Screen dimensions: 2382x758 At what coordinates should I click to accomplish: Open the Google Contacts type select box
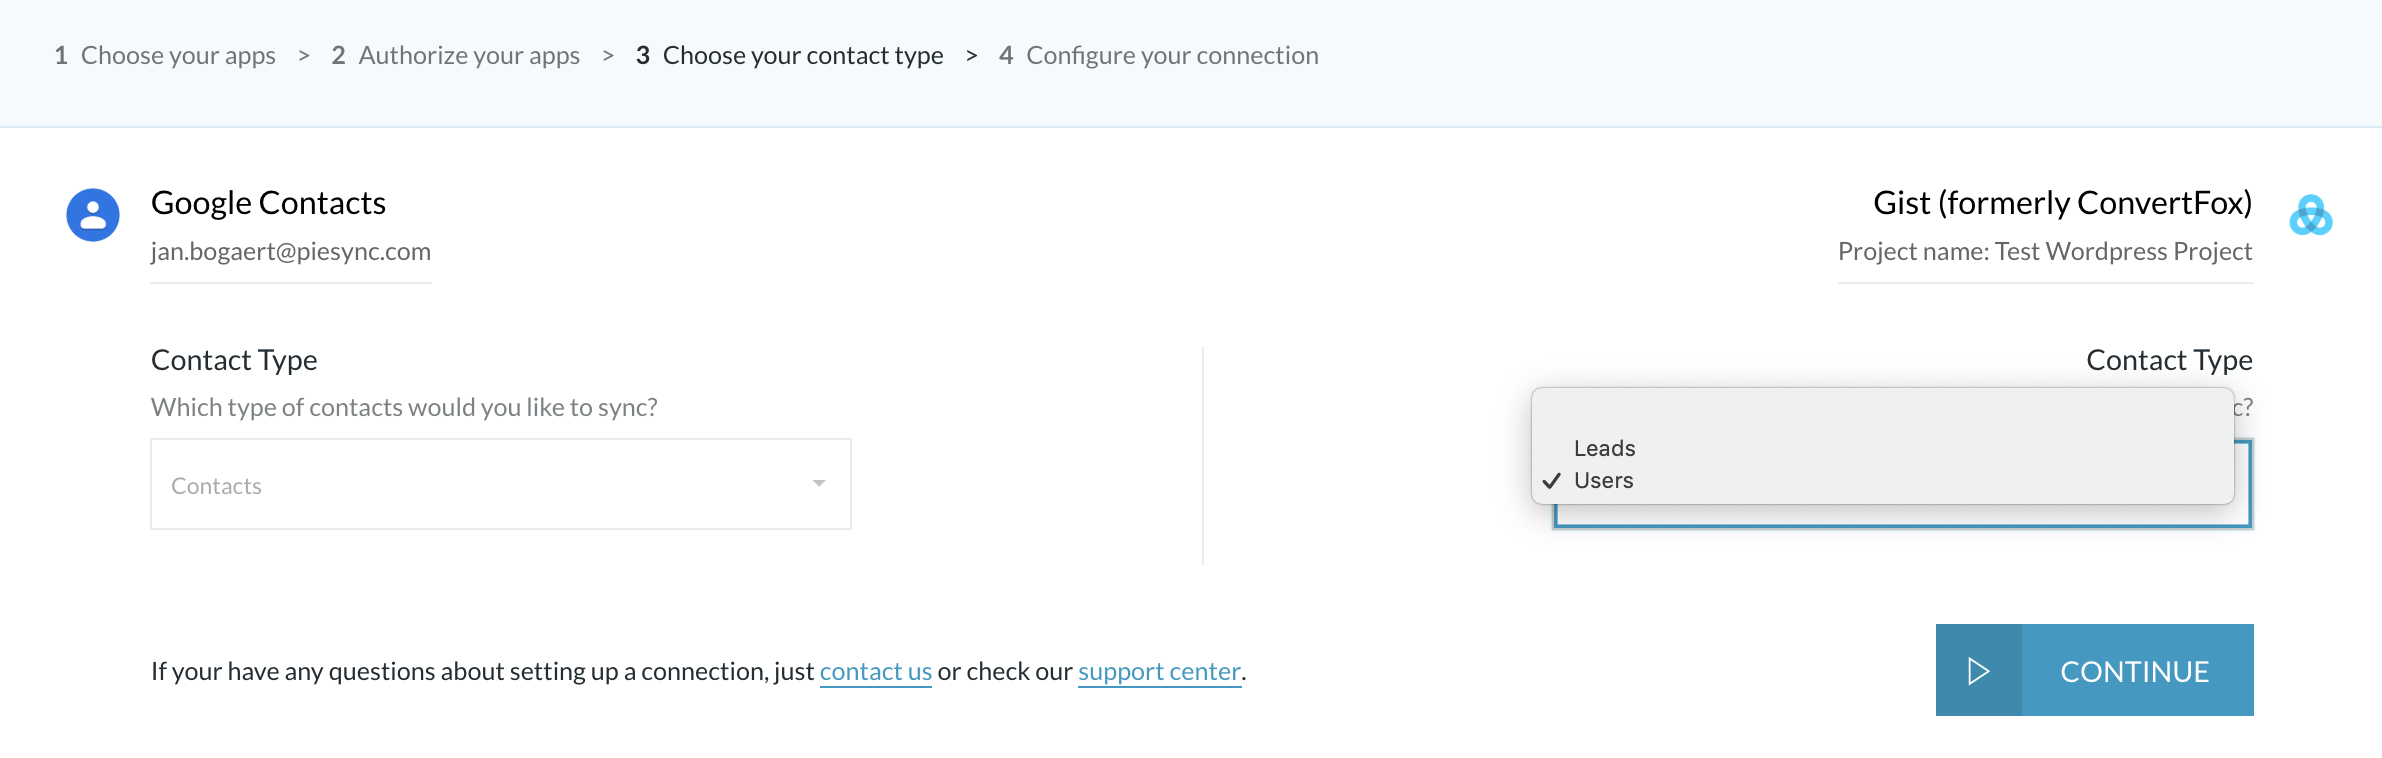pyautogui.click(x=501, y=484)
